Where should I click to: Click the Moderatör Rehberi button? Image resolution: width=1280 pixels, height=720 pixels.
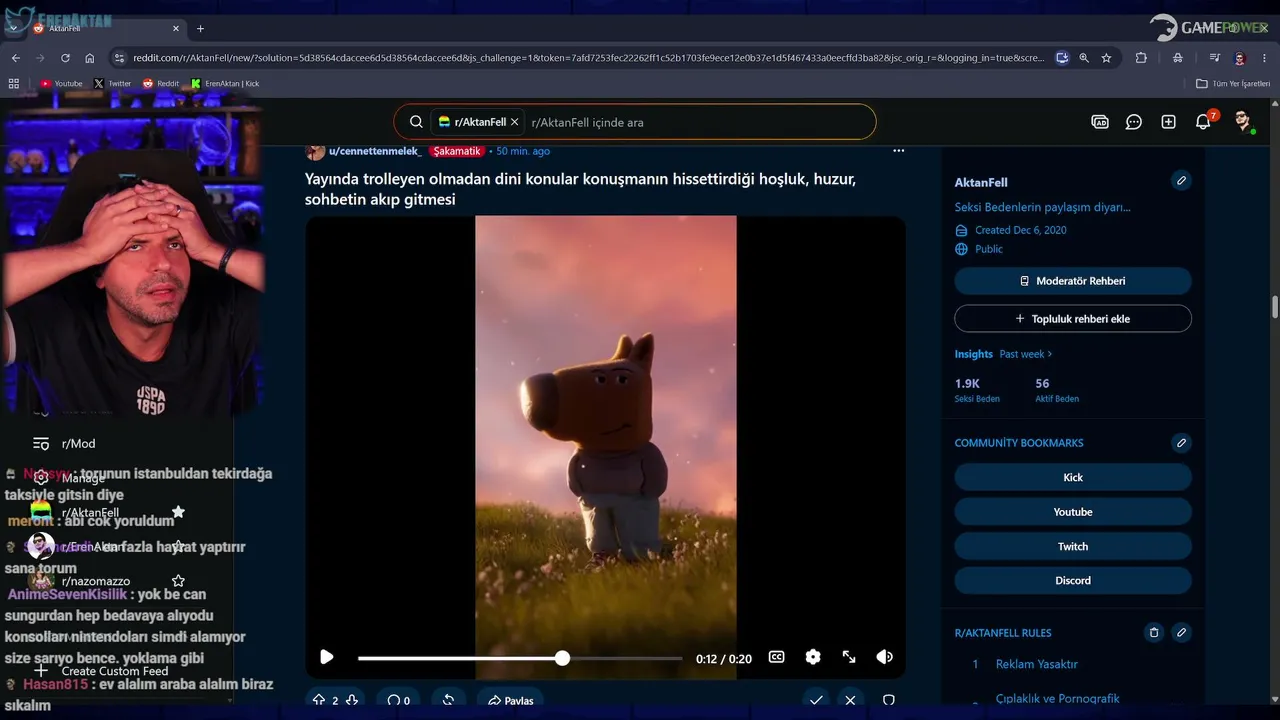click(x=1073, y=281)
